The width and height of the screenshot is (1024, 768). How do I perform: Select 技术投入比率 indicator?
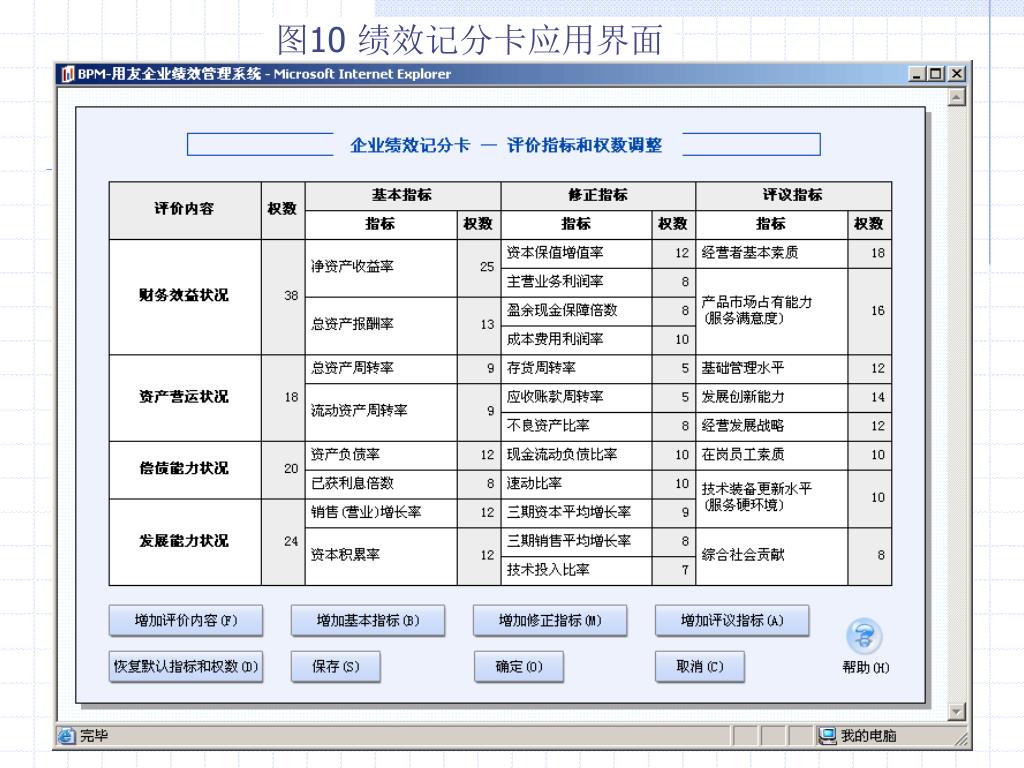(576, 570)
